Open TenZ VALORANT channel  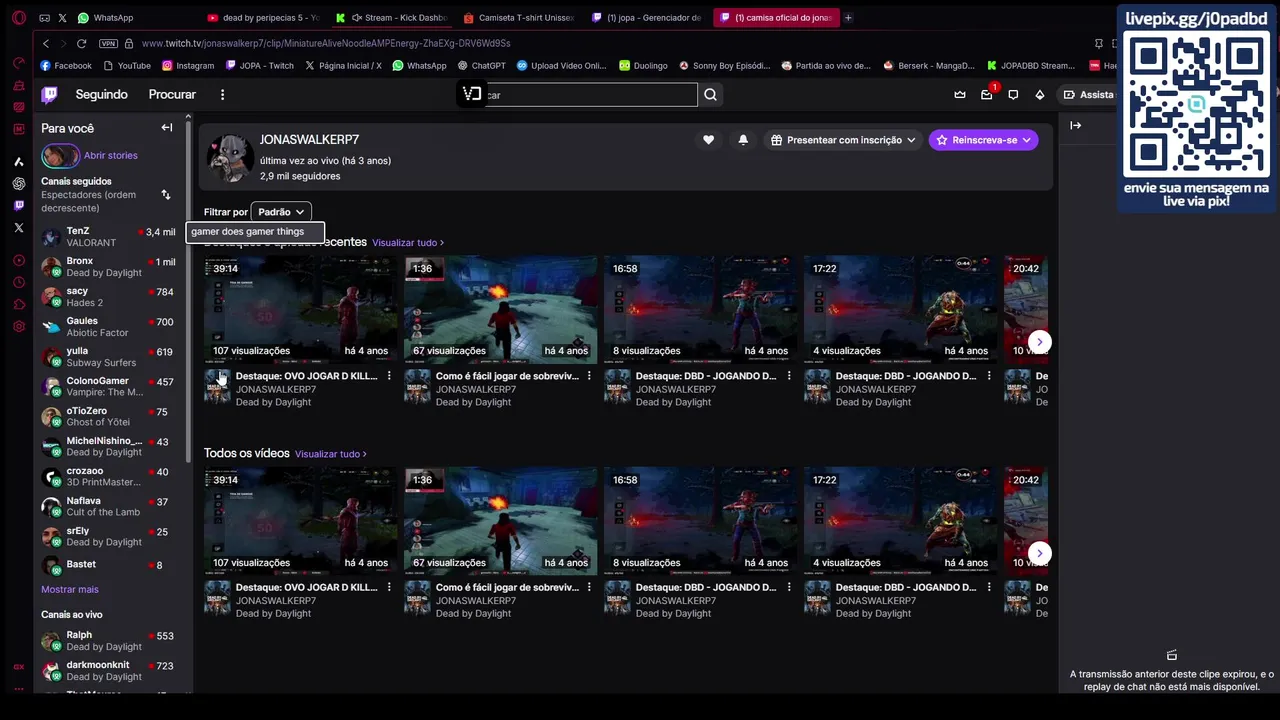pyautogui.click(x=108, y=236)
